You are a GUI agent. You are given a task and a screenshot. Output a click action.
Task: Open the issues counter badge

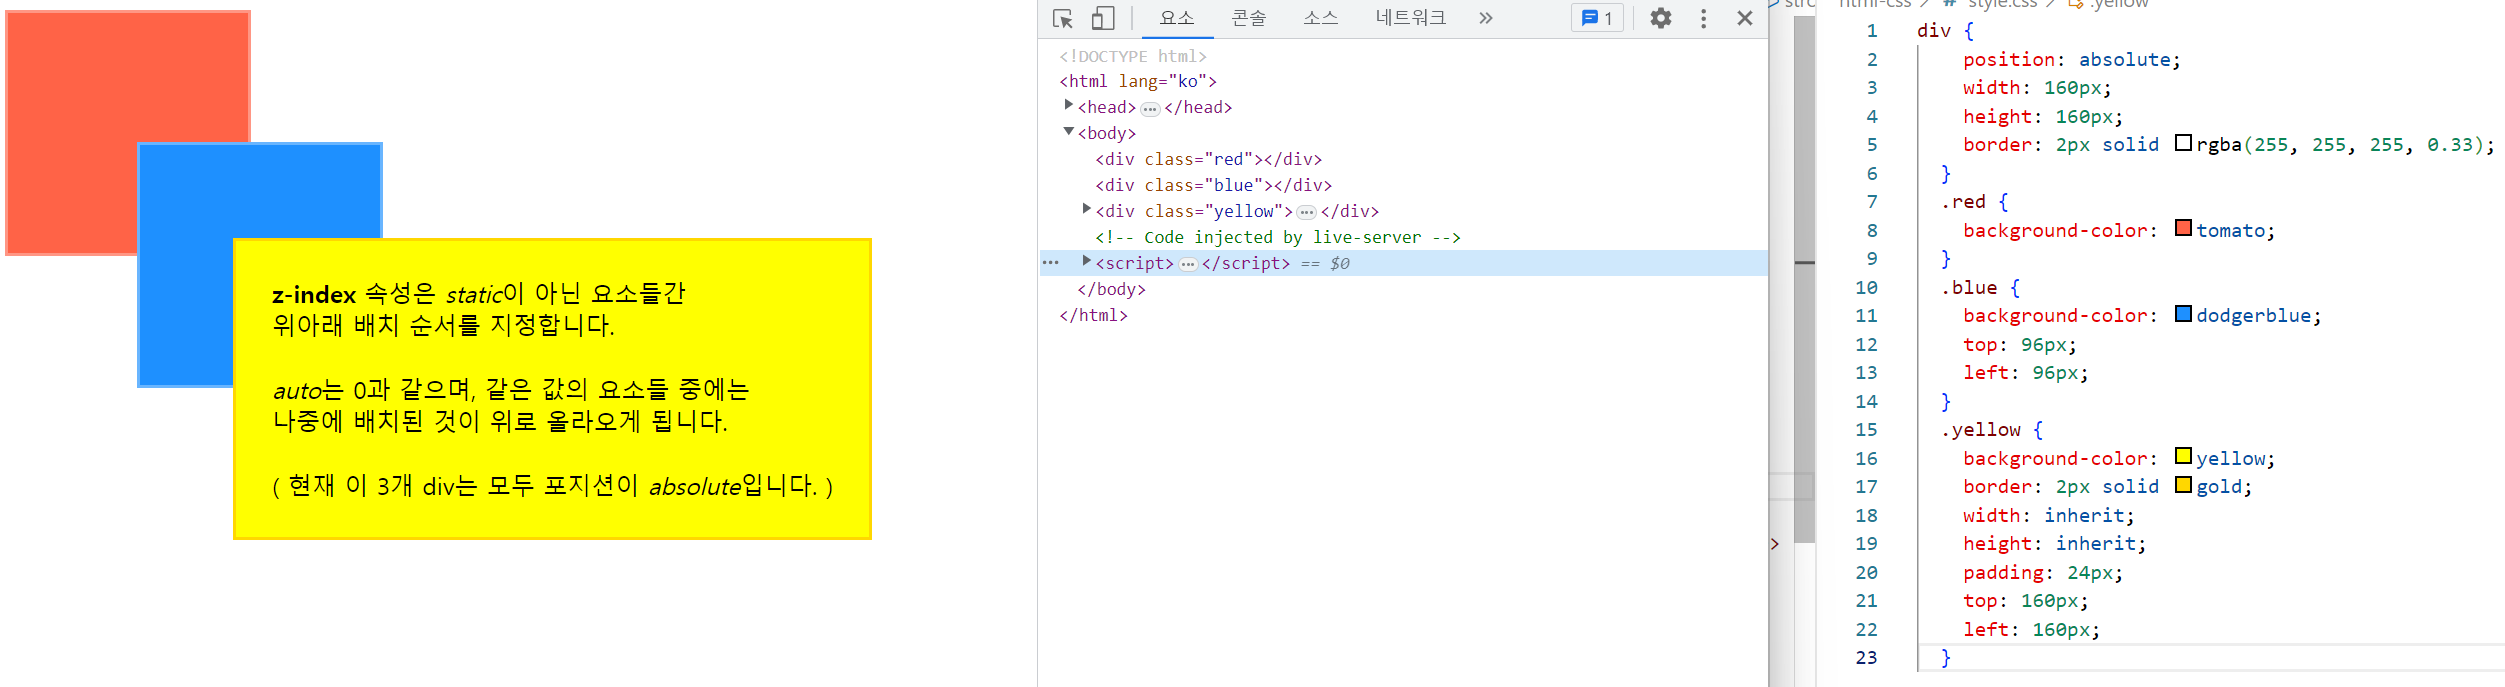coord(1597,18)
